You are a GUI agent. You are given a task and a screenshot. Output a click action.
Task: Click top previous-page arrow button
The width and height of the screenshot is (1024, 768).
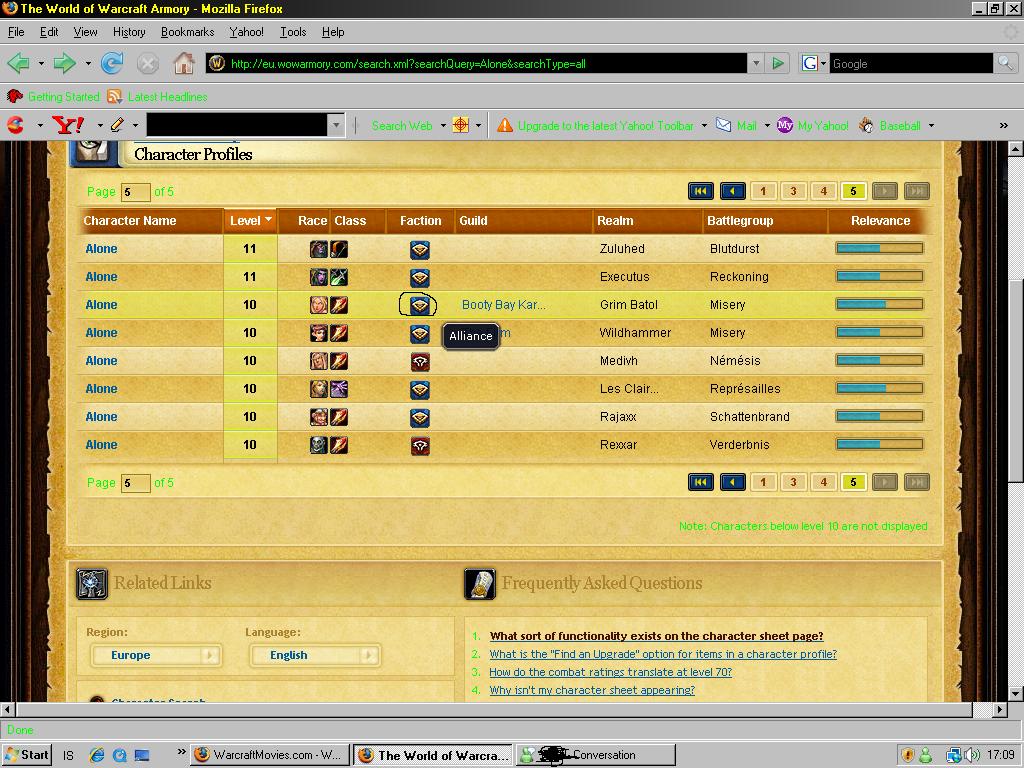733,191
